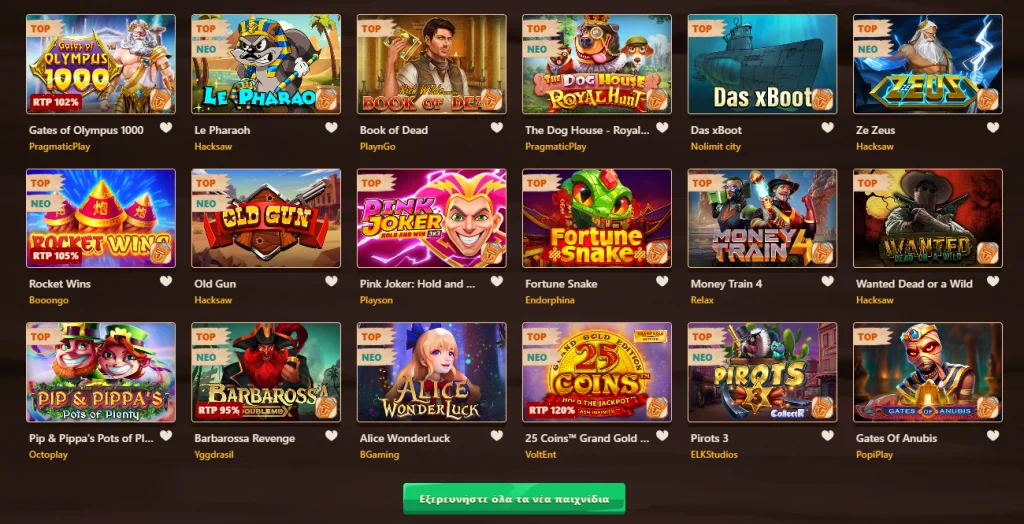Open the Pink Joker game thumbnail
Screen dimensions: 1024x524
(432, 218)
